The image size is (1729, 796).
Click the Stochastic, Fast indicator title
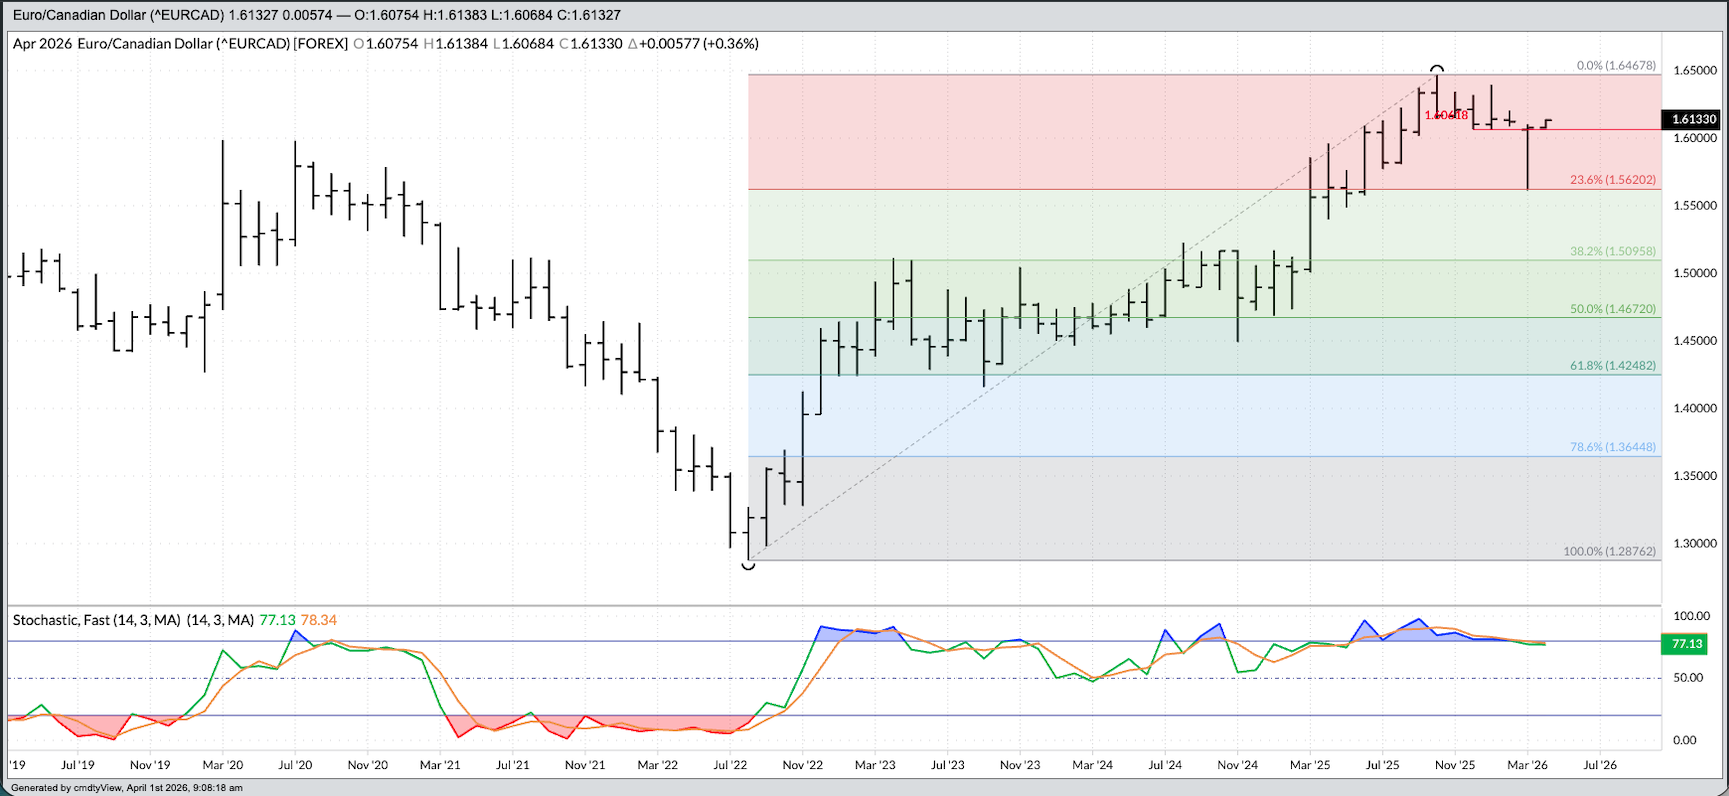(96, 620)
